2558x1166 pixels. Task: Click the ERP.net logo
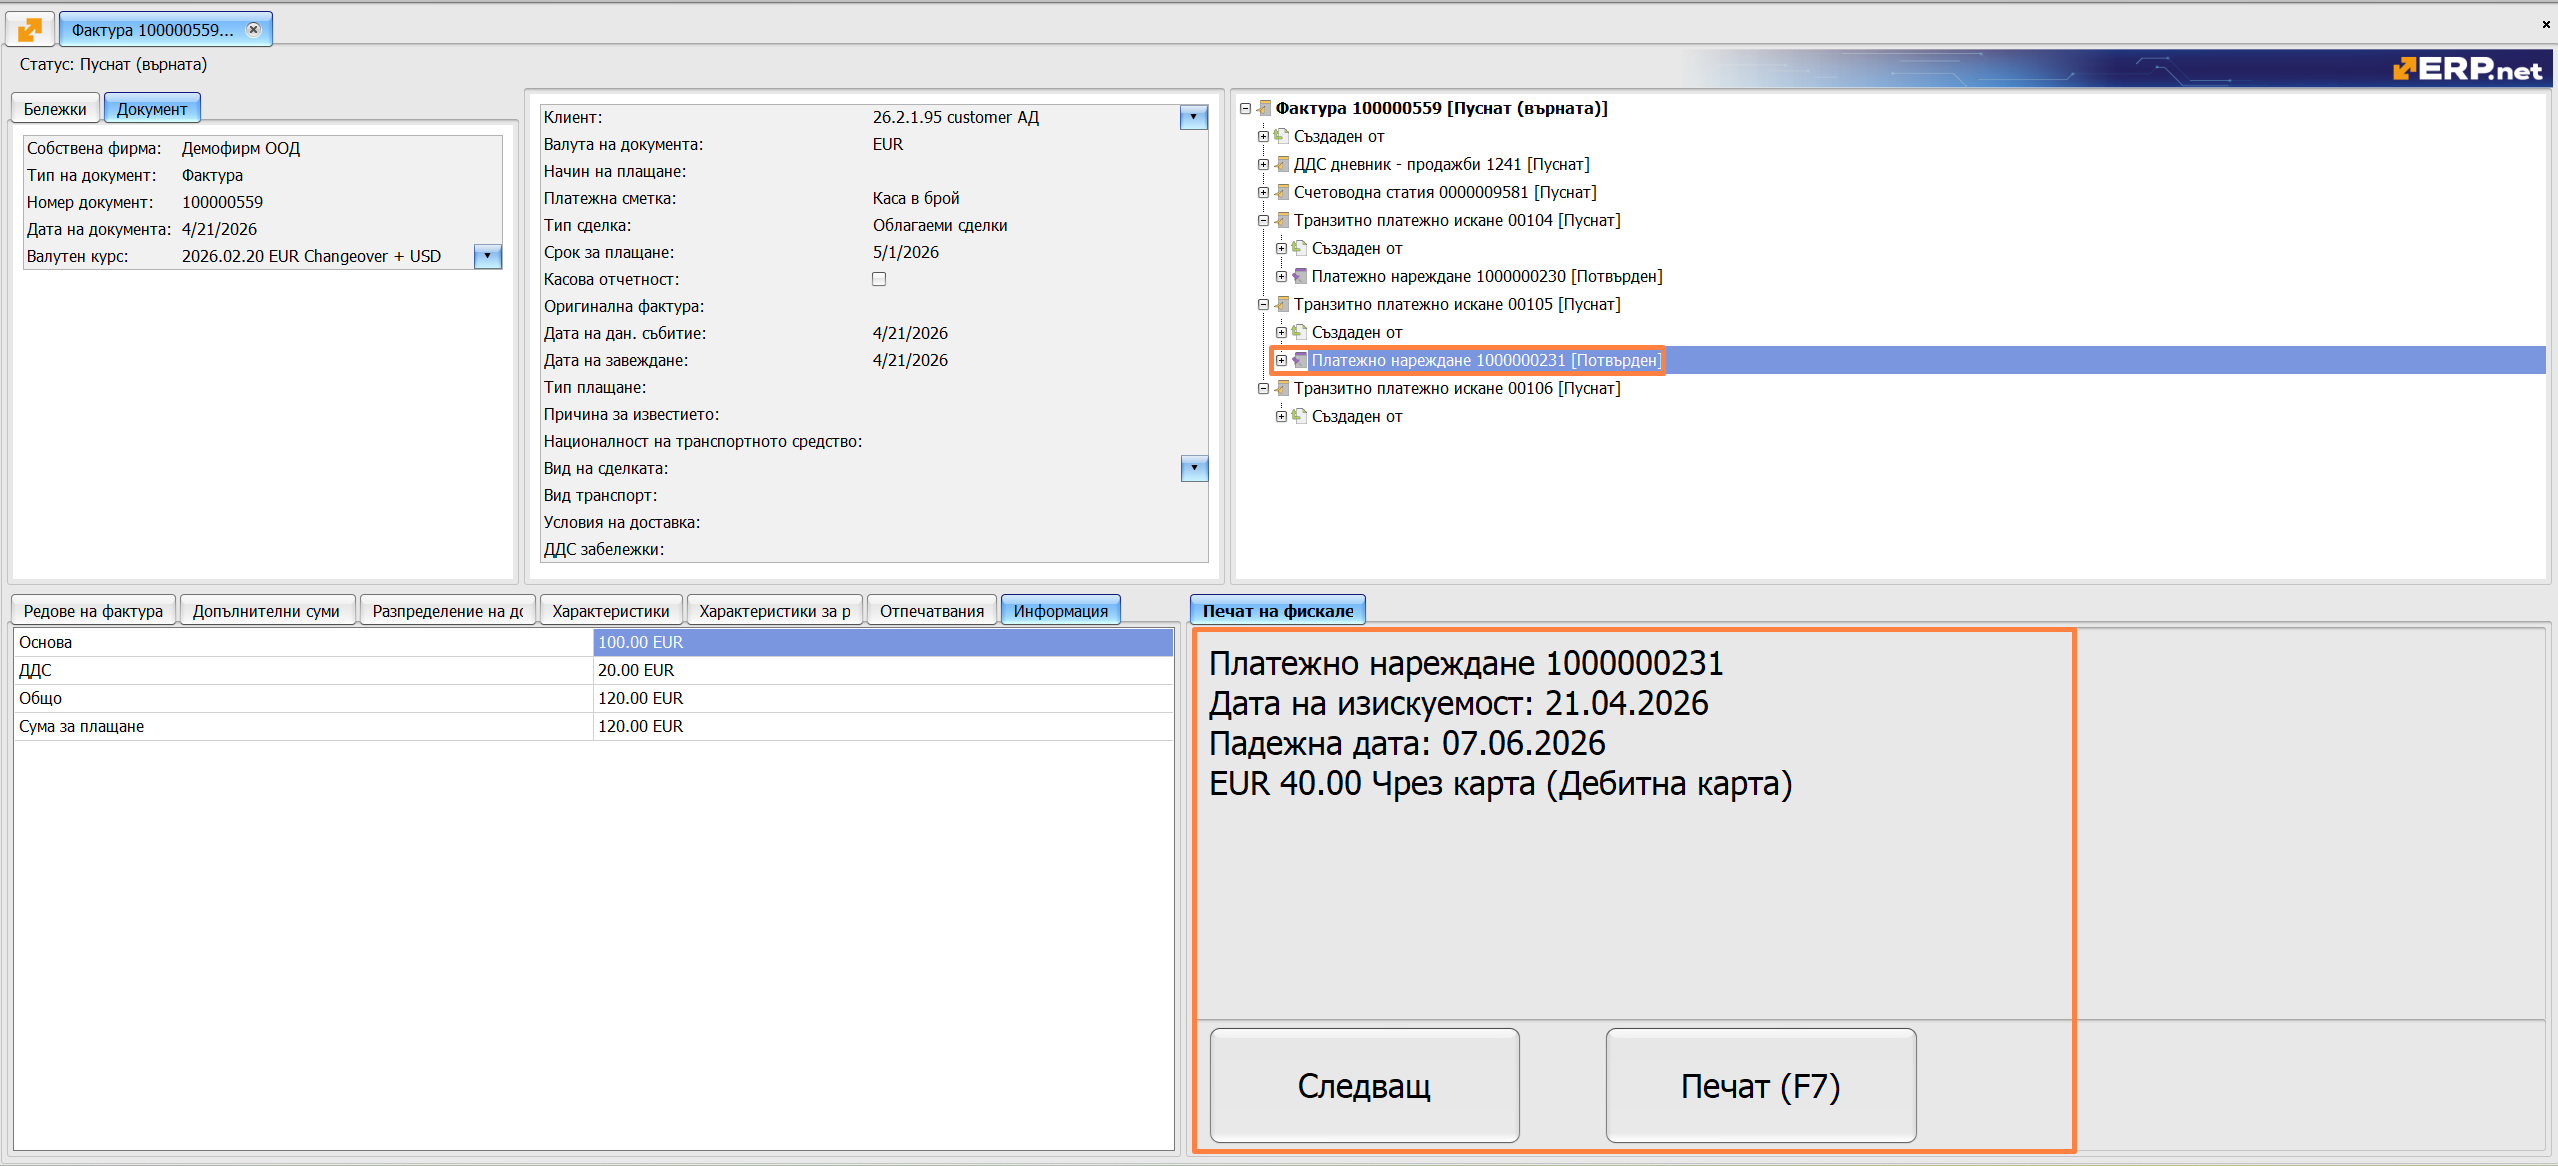coord(2467,69)
